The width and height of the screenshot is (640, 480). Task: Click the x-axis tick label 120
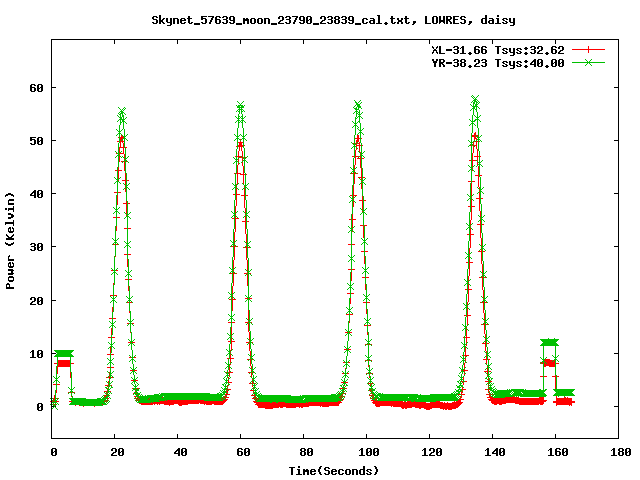point(432,452)
